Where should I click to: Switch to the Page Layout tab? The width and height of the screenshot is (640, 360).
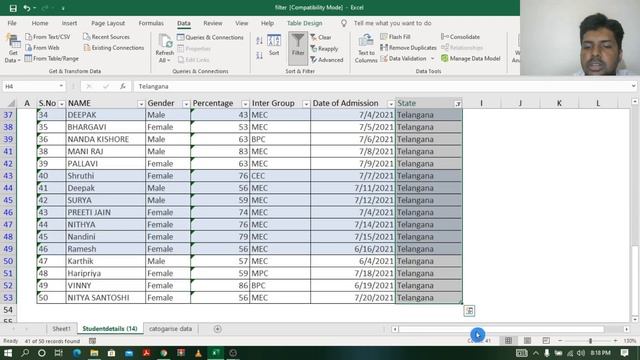coord(108,23)
